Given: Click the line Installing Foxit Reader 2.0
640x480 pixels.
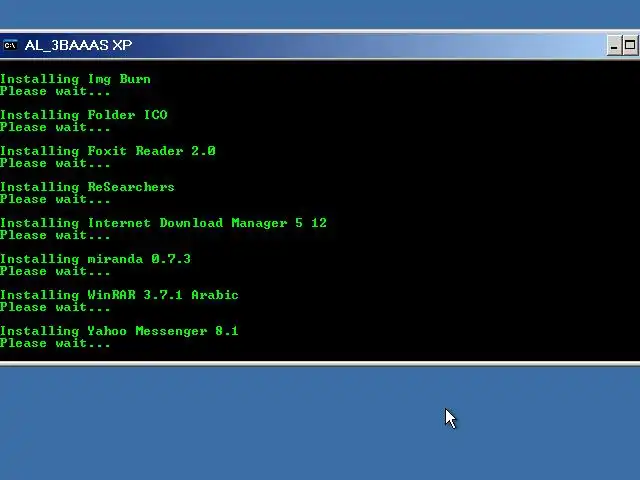Looking at the screenshot, I should [108, 151].
